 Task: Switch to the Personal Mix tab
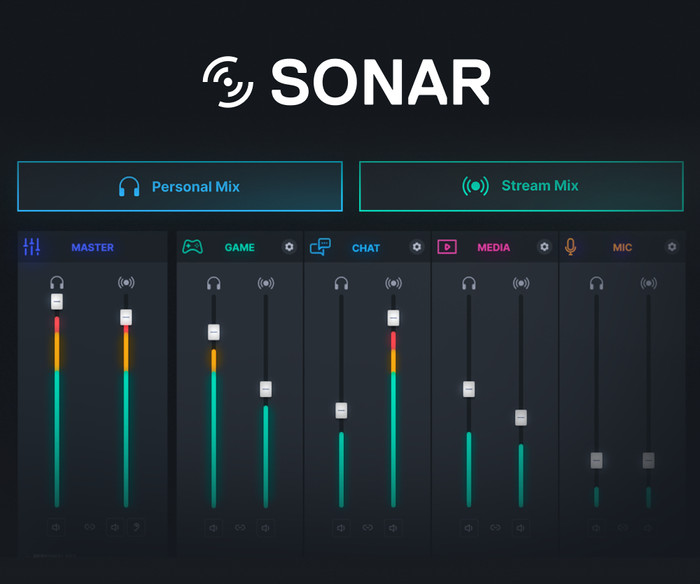click(x=180, y=186)
